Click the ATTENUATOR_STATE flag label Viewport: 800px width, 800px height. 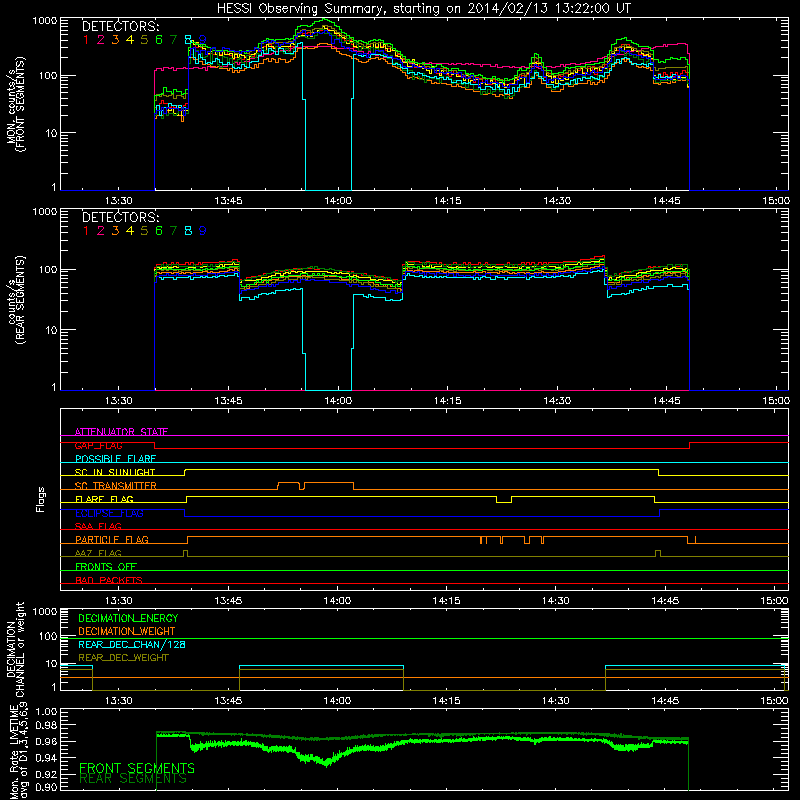(x=121, y=432)
